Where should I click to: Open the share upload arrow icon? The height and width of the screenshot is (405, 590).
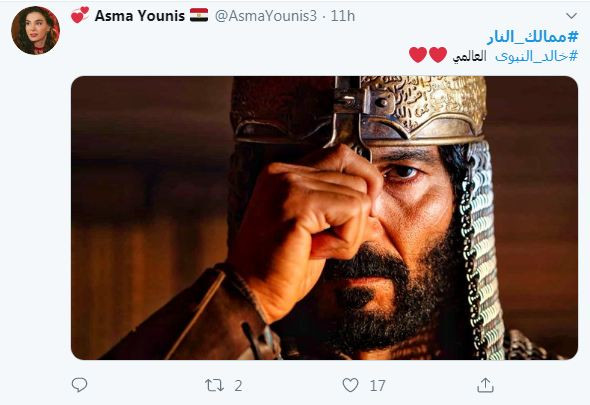pyautogui.click(x=485, y=385)
